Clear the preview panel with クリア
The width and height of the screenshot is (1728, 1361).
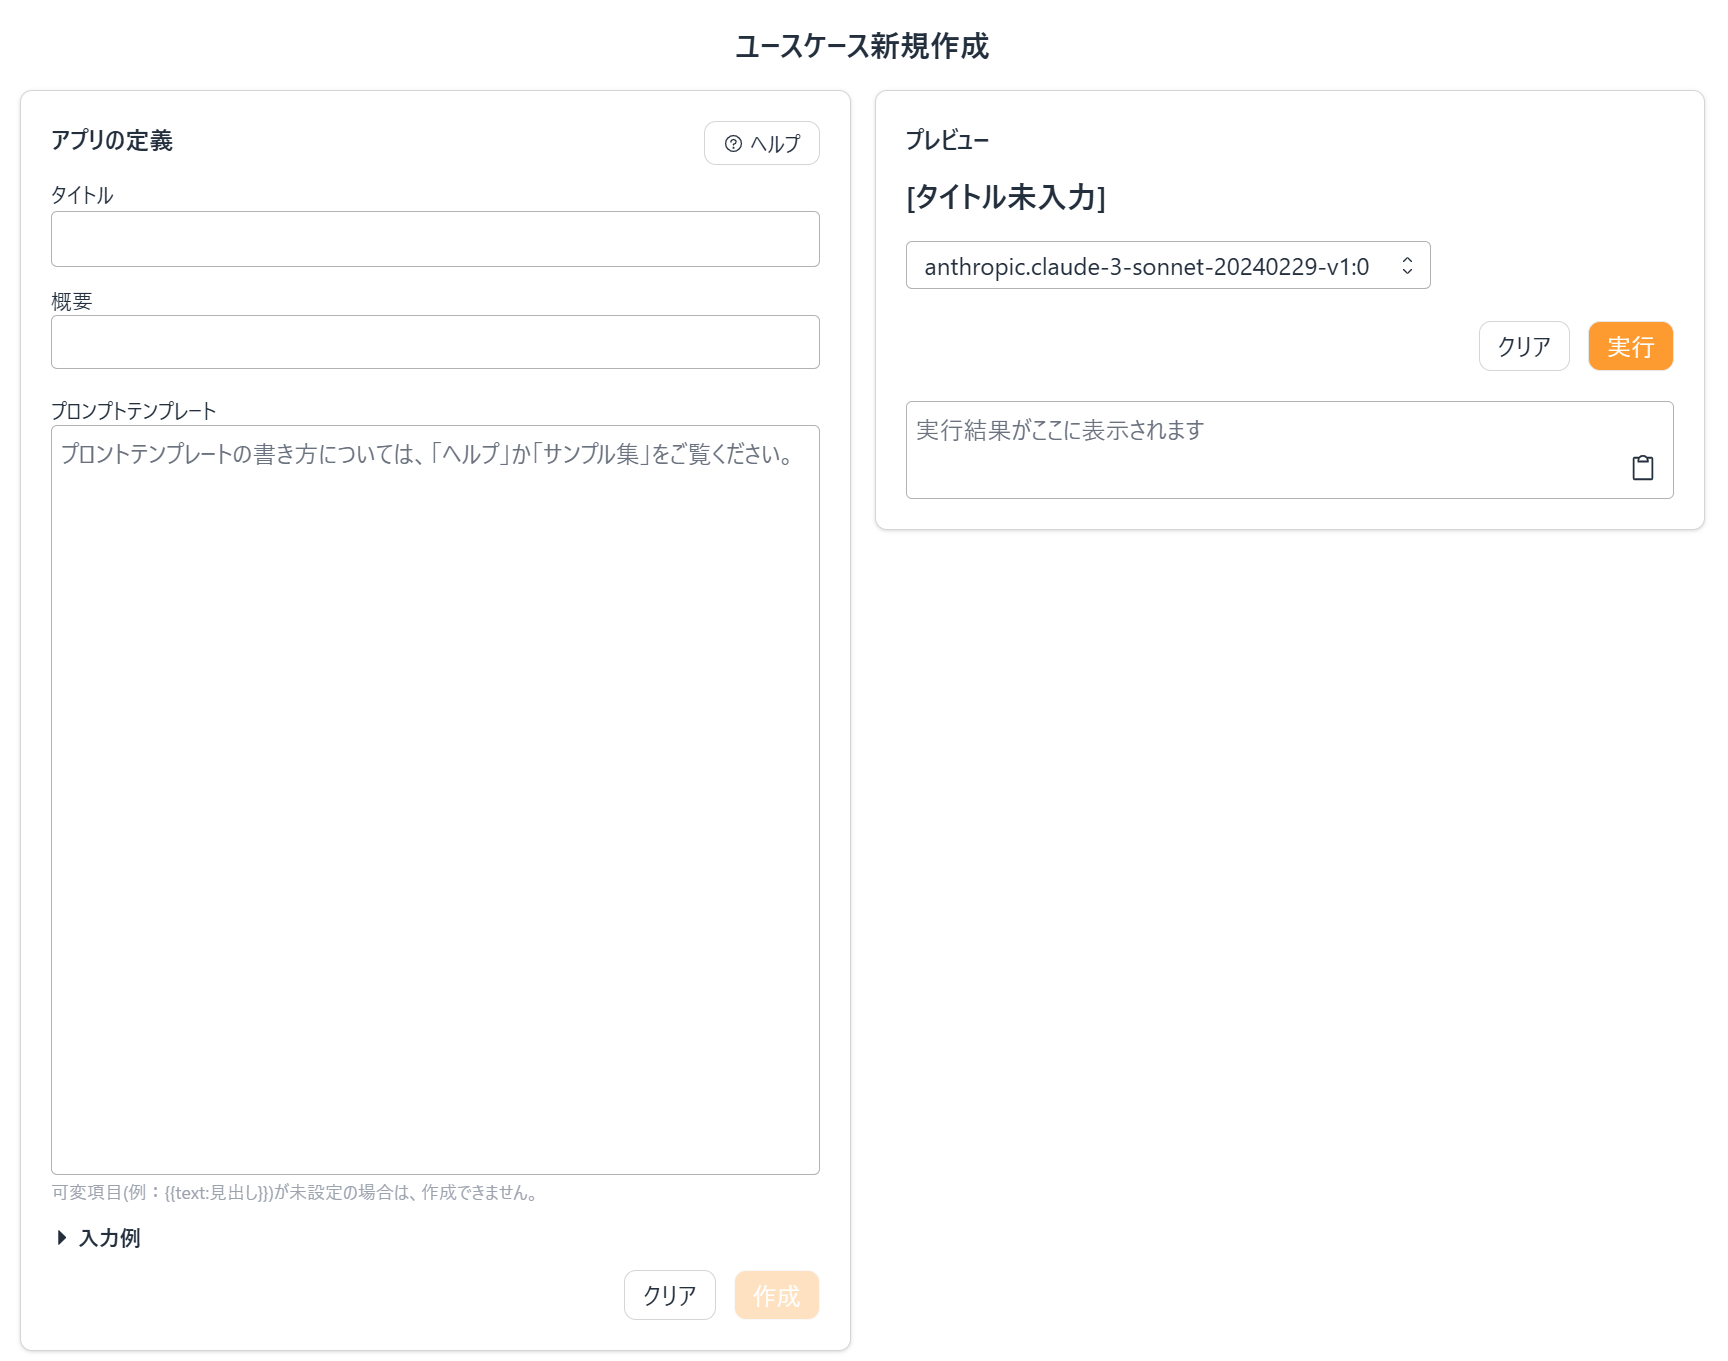click(x=1524, y=345)
